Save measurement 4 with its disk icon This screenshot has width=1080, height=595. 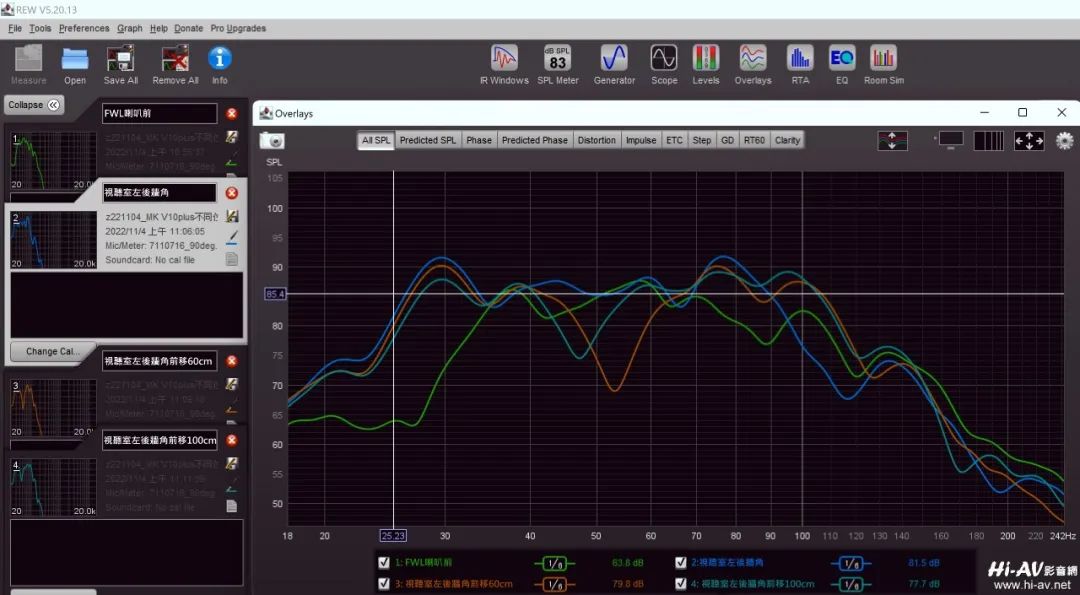pyautogui.click(x=232, y=463)
